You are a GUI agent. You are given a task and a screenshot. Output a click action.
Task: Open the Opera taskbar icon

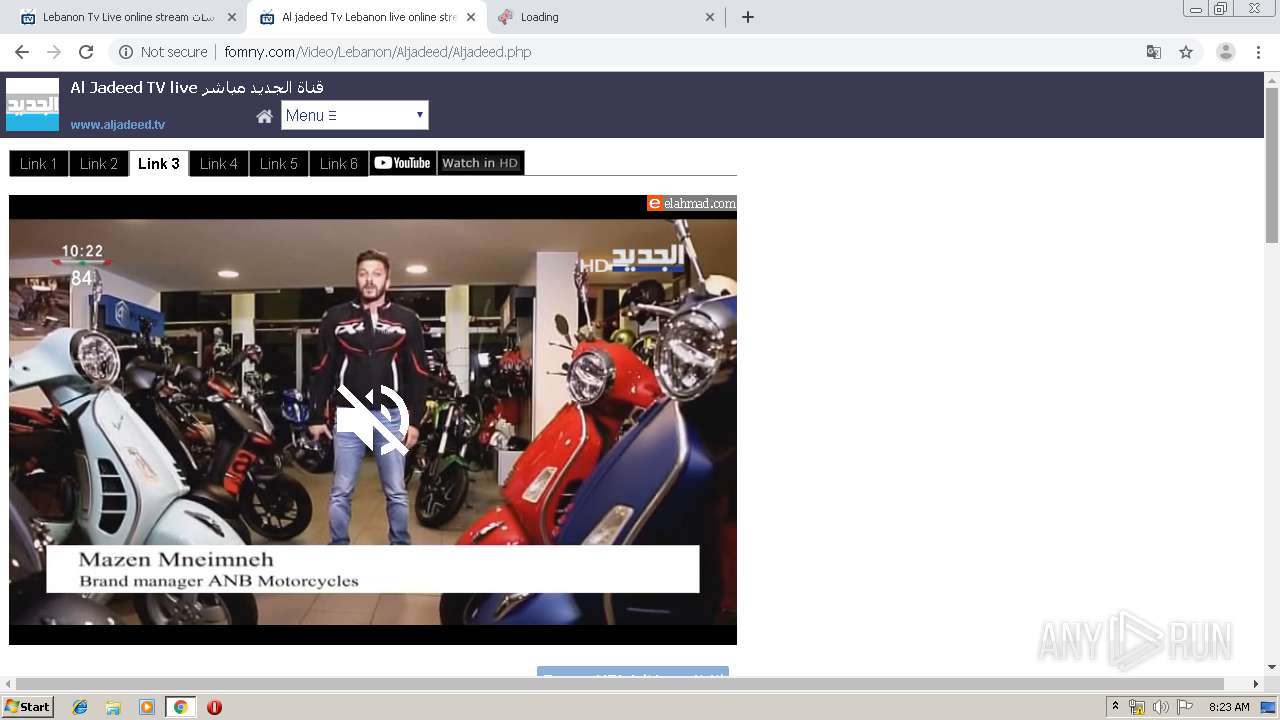coord(214,707)
